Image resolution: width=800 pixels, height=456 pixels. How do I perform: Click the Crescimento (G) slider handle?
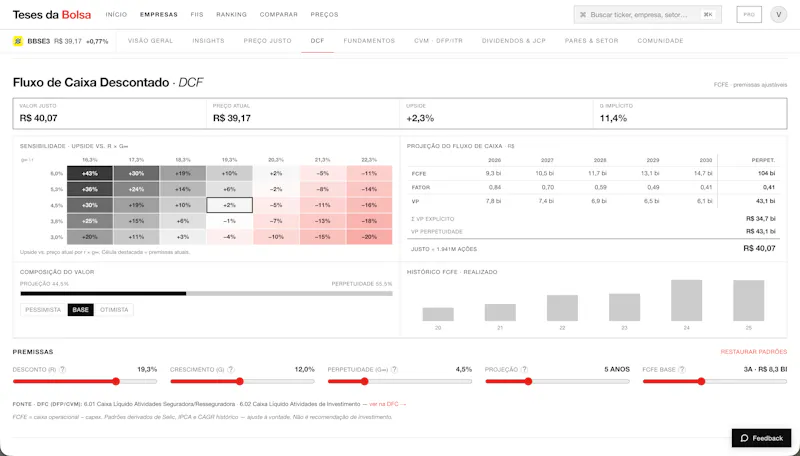240,381
